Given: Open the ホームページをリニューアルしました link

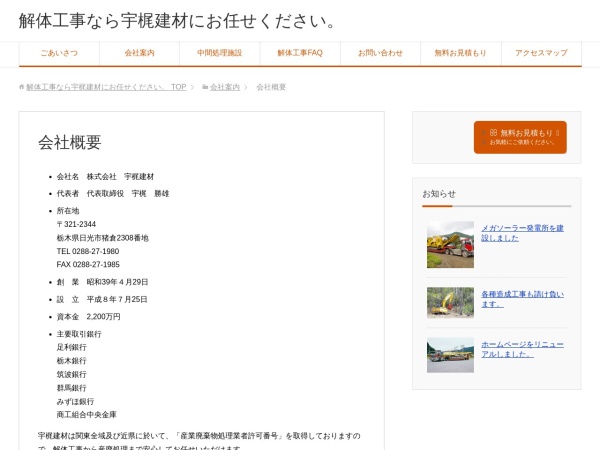Looking at the screenshot, I should point(522,349).
